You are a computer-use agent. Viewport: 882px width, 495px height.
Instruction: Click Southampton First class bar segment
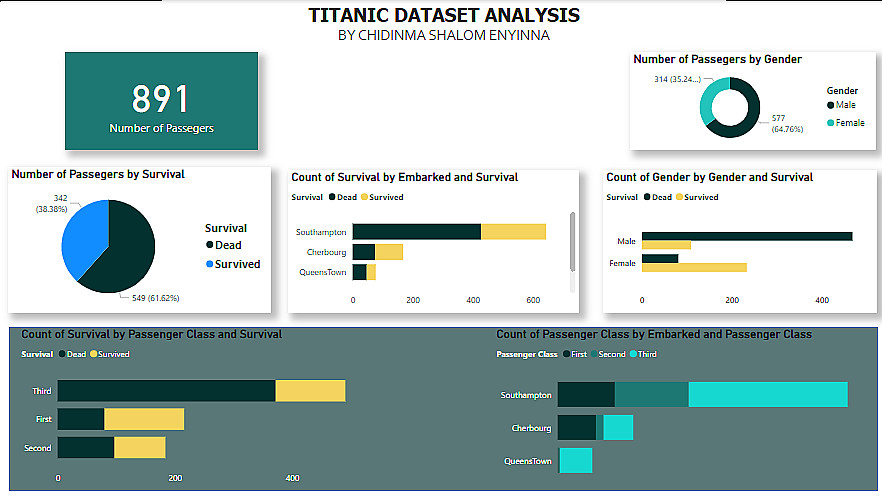tap(586, 394)
